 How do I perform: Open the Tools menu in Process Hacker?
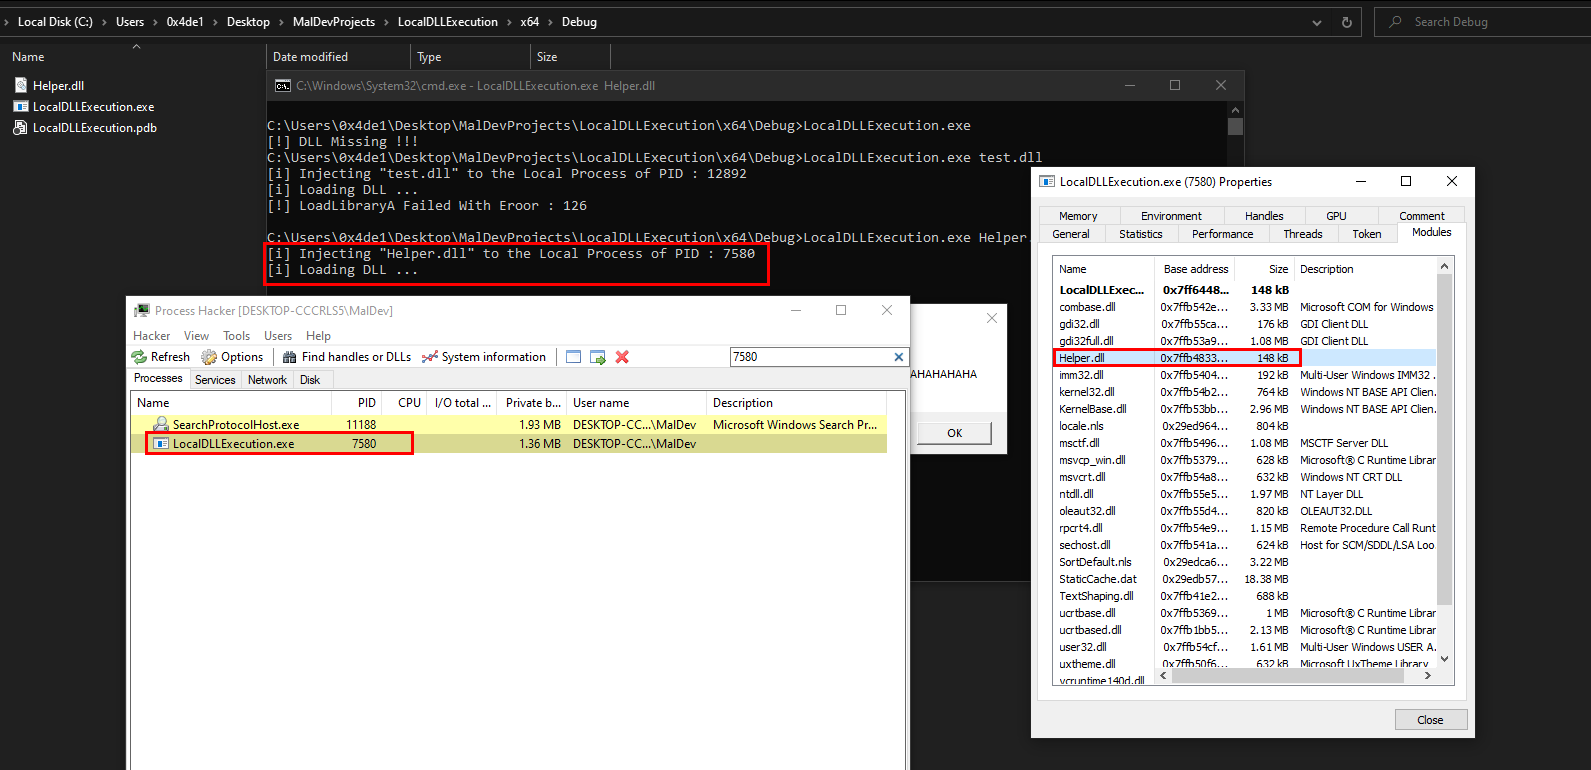tap(237, 336)
